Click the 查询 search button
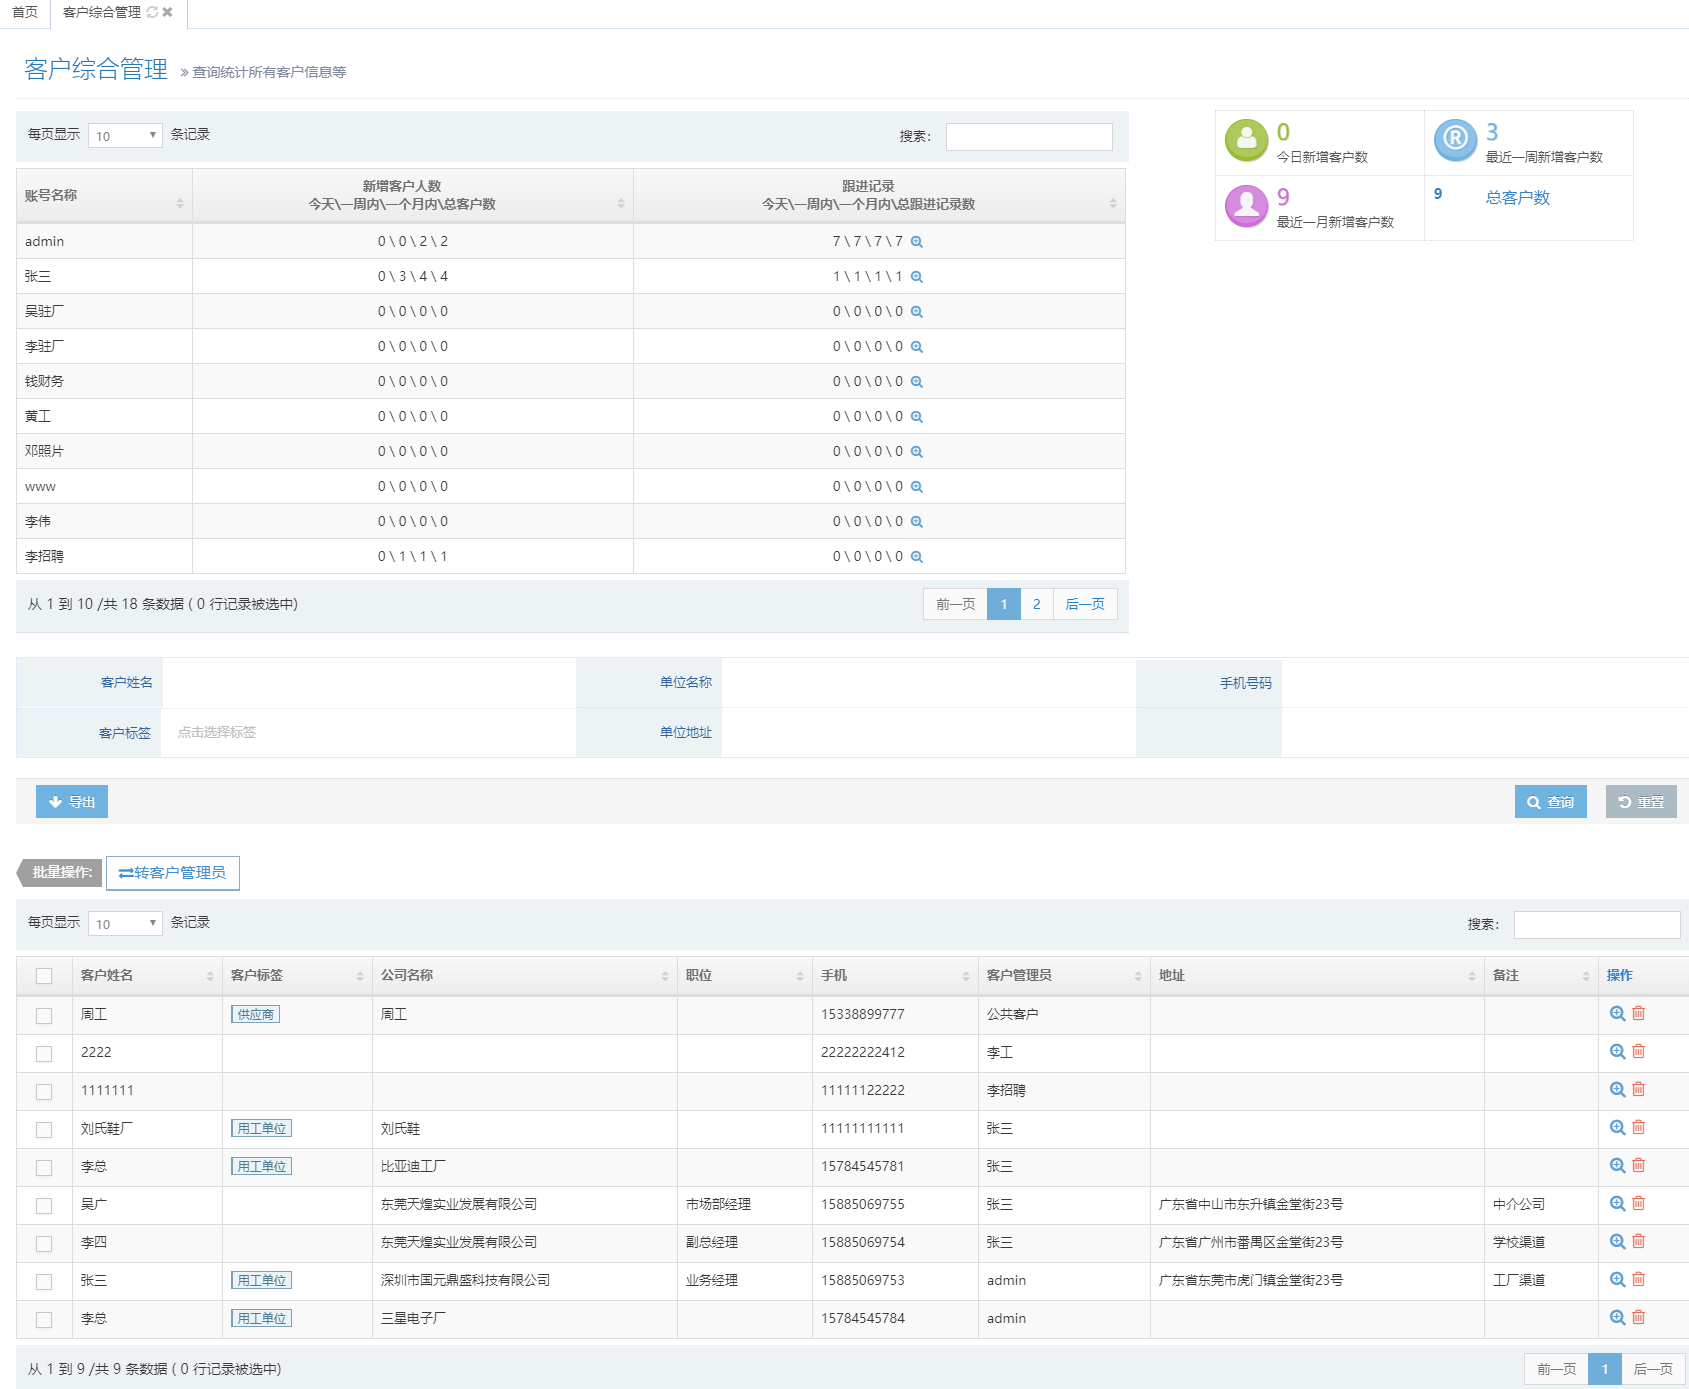1689x1389 pixels. 1550,802
